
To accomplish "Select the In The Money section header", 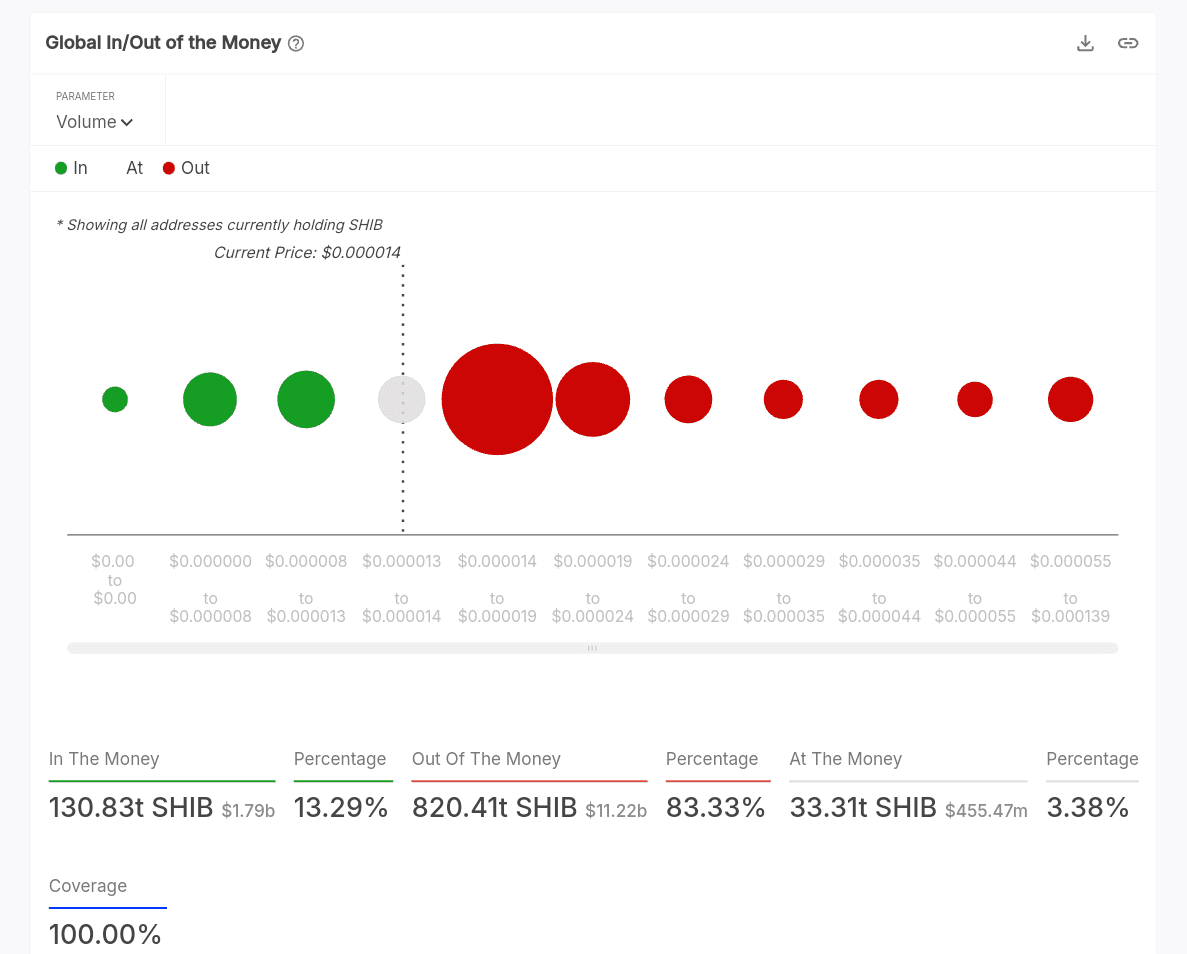I will pos(104,759).
